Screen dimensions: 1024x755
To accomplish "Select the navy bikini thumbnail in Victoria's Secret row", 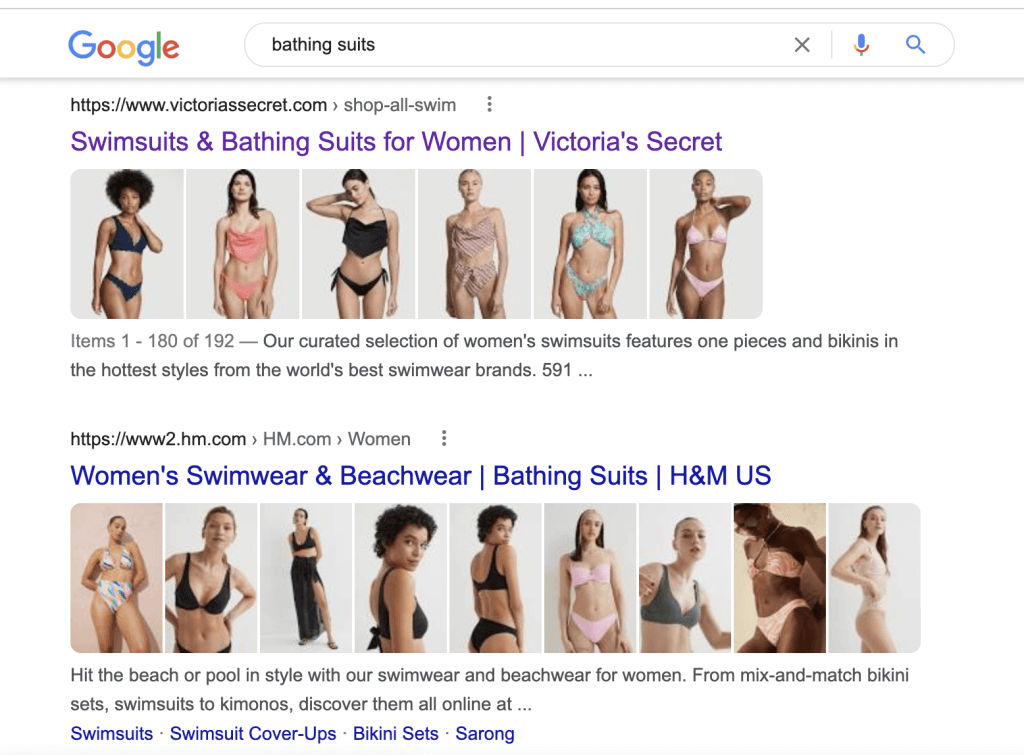I will point(127,244).
